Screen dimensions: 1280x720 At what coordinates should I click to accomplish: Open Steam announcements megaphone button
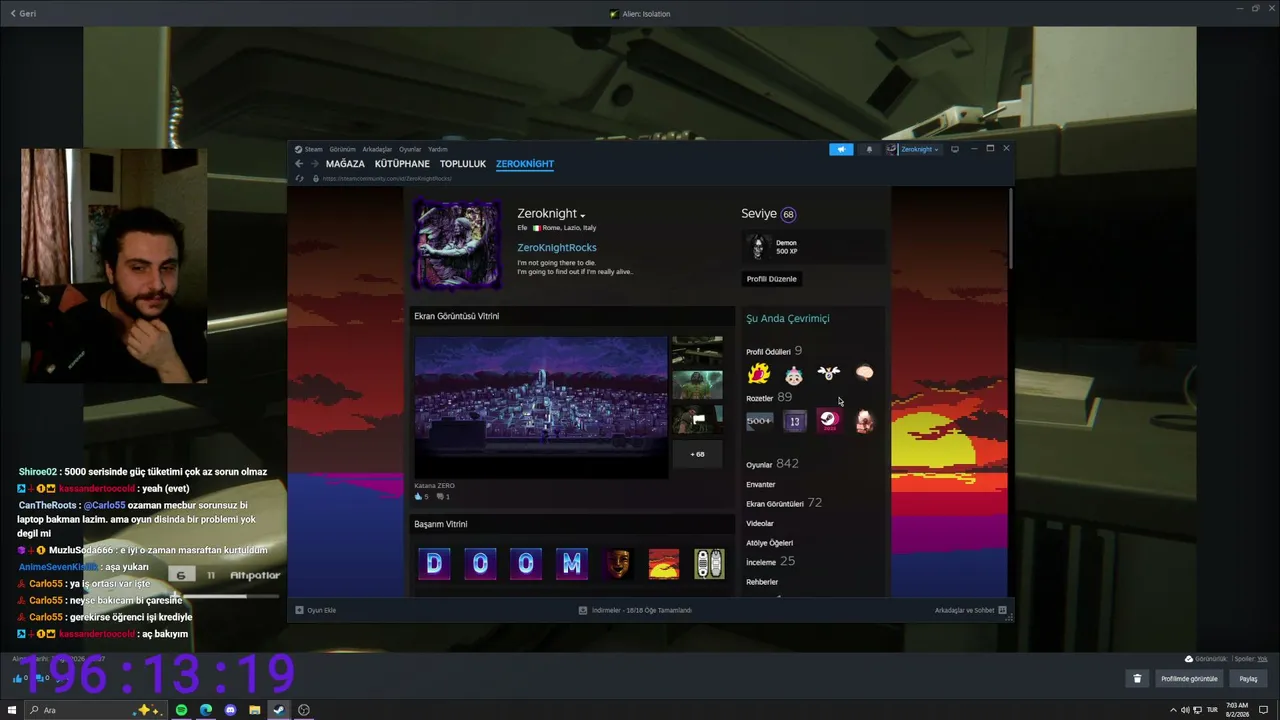click(x=841, y=149)
